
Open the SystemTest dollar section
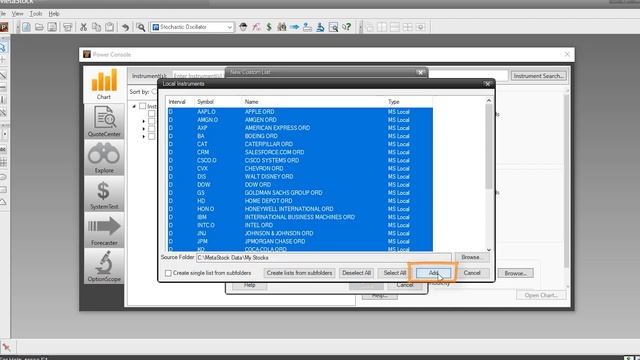point(104,194)
